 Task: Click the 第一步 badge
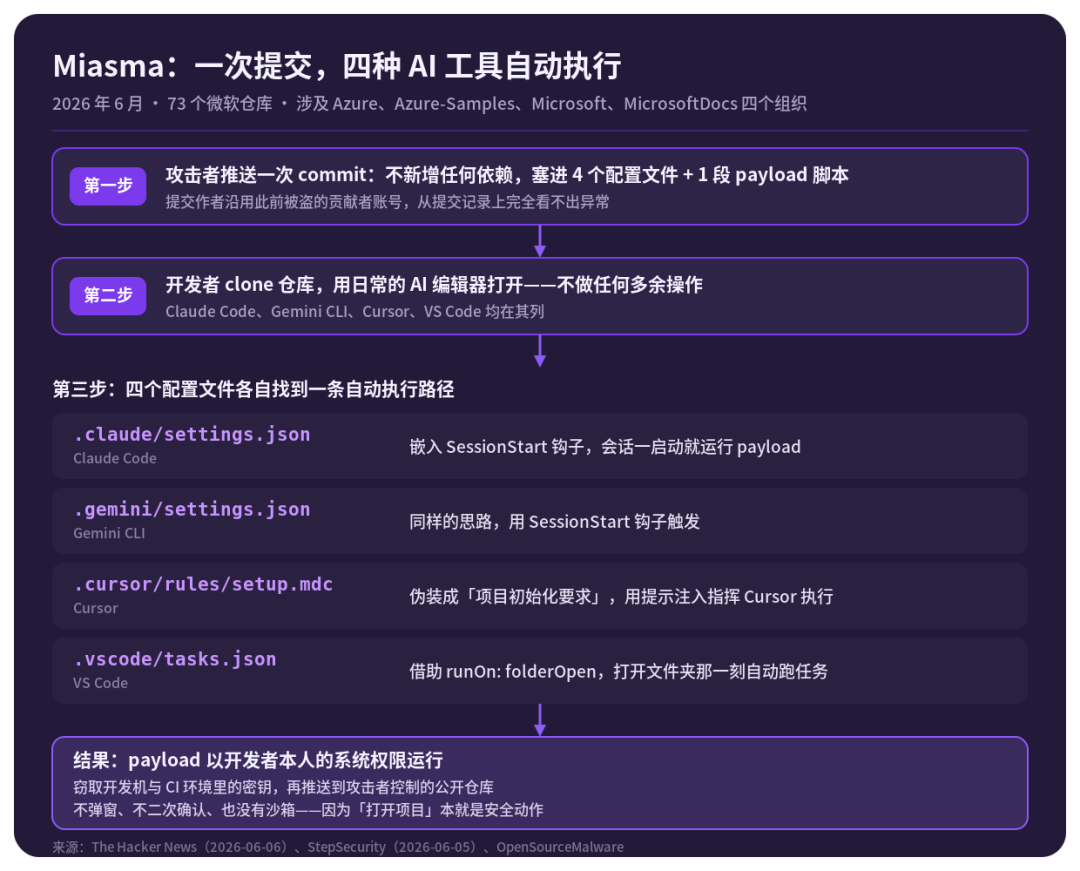(x=108, y=186)
